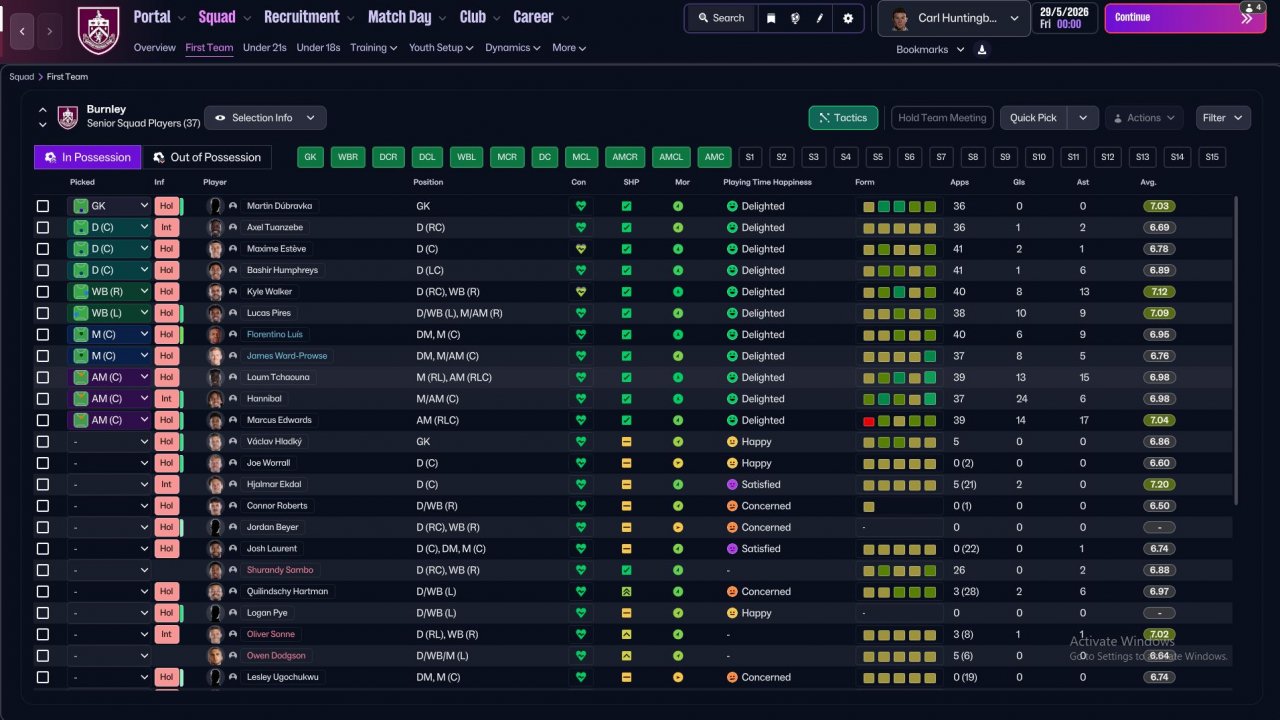Click Hold Team Meeting button

(942, 118)
